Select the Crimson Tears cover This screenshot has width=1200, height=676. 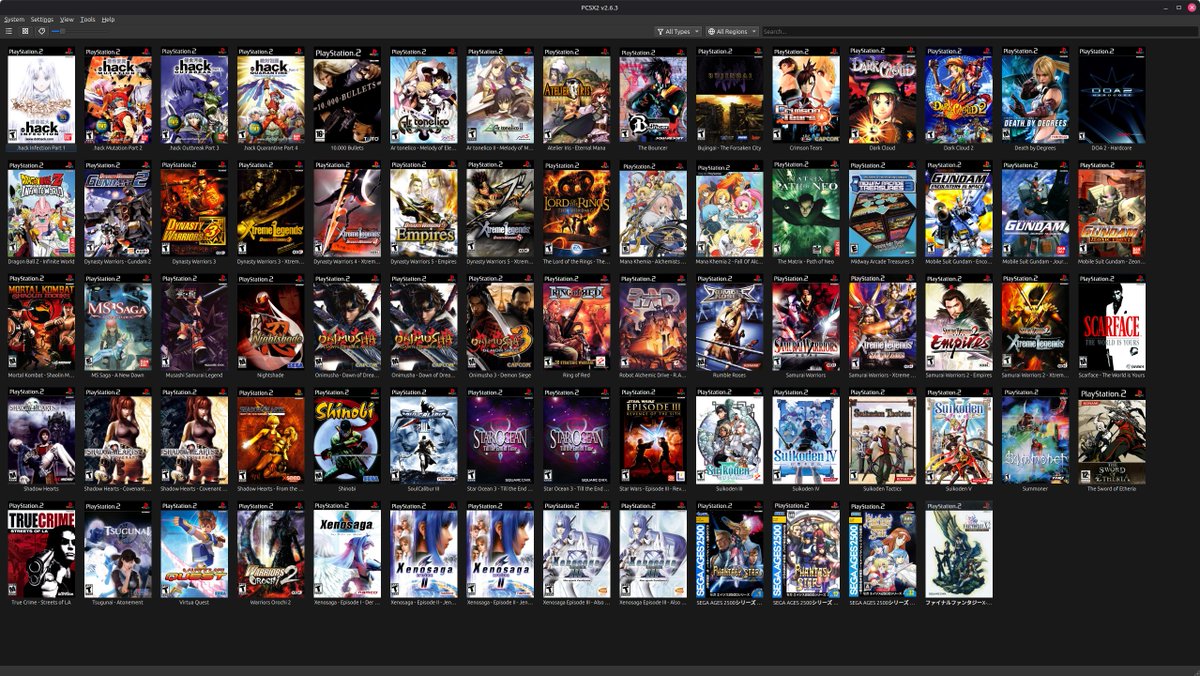point(806,95)
